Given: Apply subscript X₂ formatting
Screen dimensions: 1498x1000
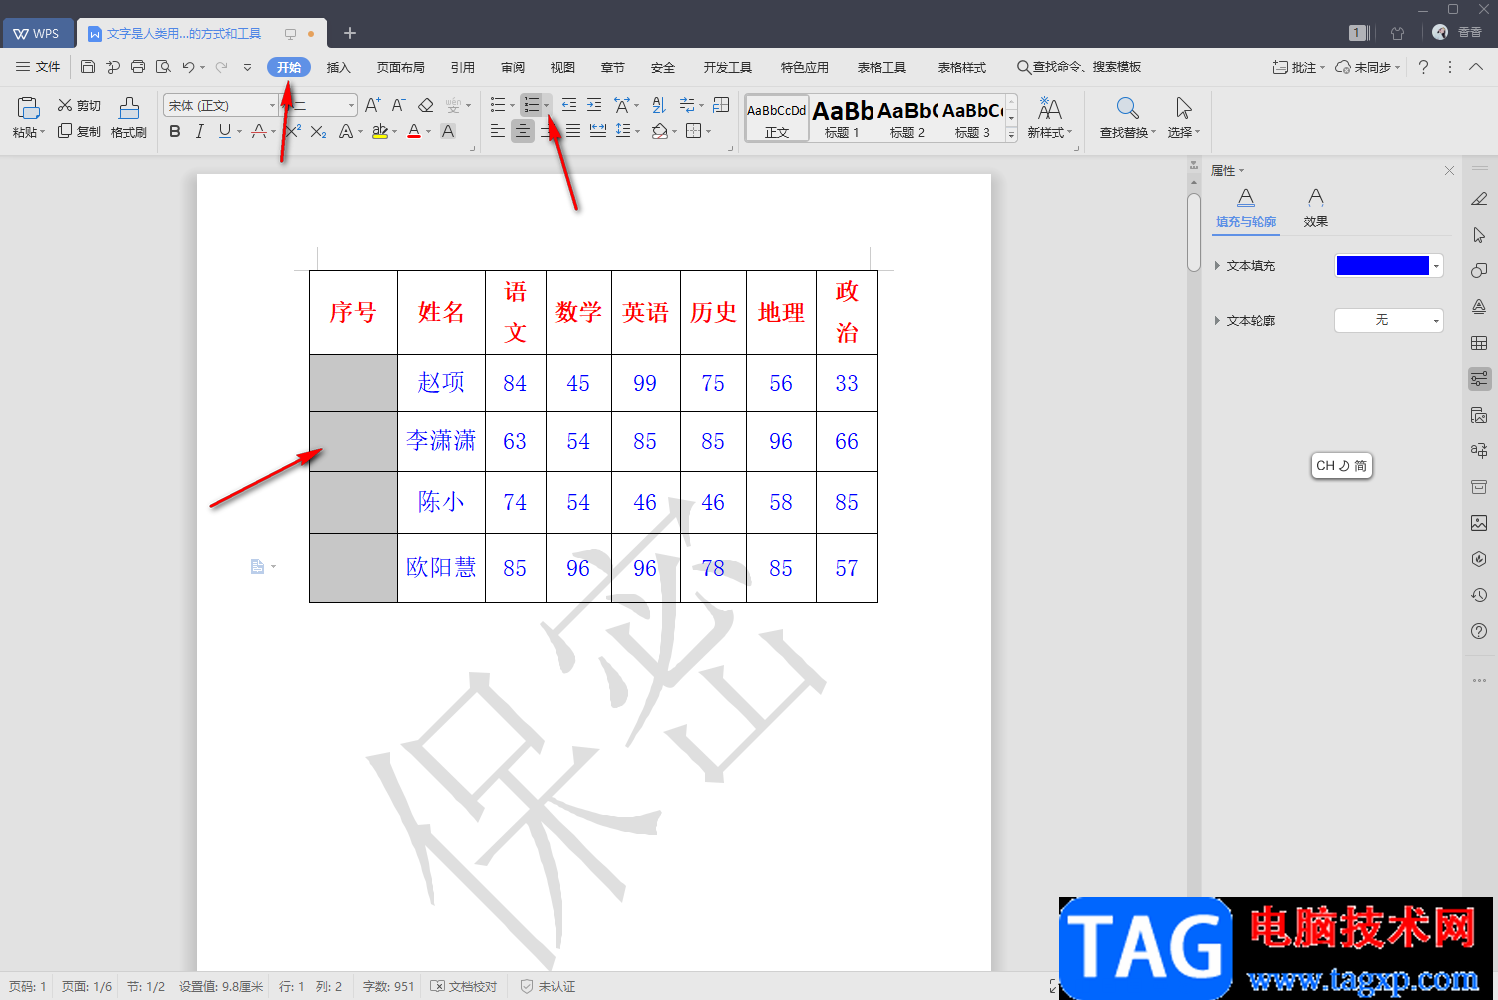Looking at the screenshot, I should tap(318, 131).
